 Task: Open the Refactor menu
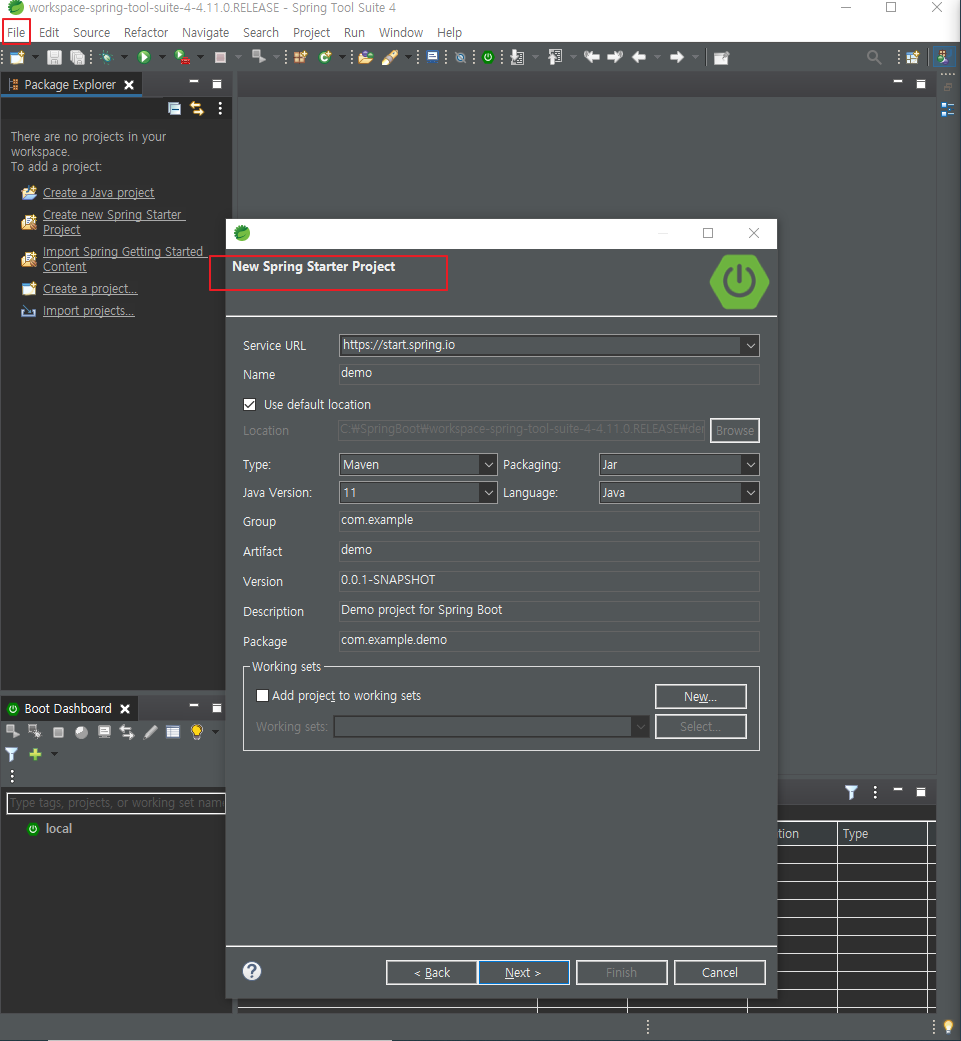[x=145, y=33]
